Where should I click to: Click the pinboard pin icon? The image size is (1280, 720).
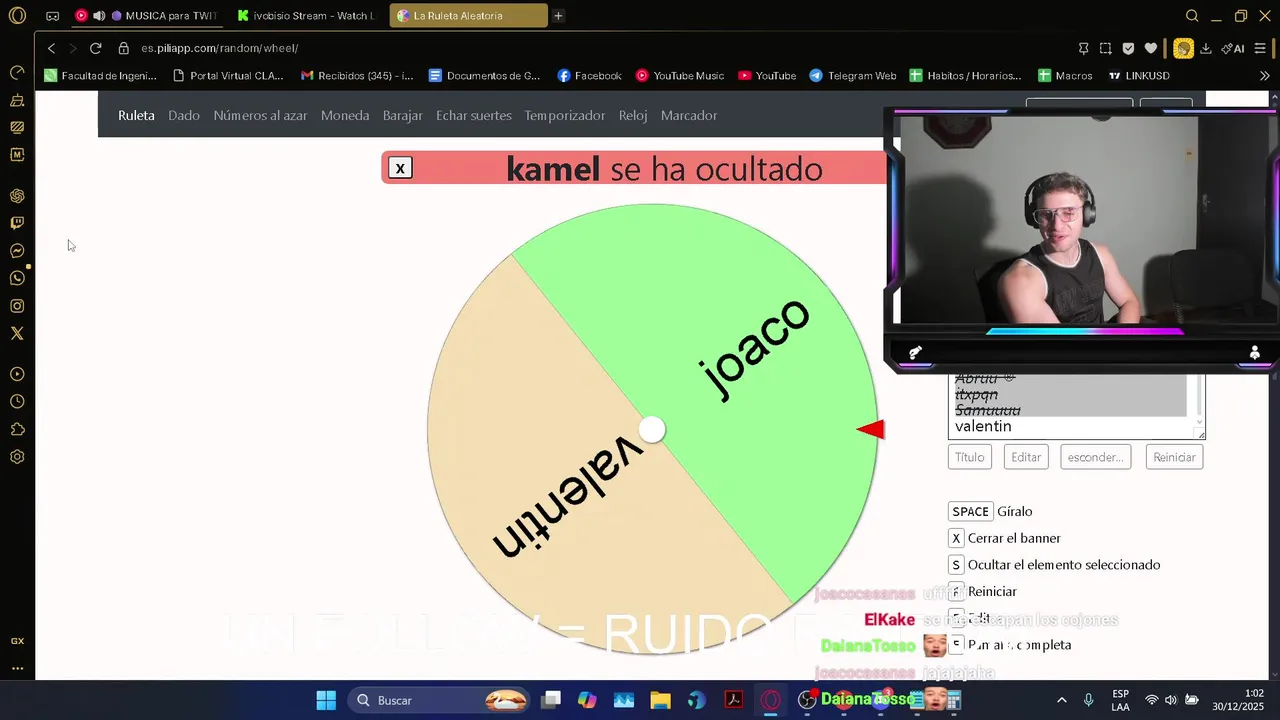[1083, 48]
